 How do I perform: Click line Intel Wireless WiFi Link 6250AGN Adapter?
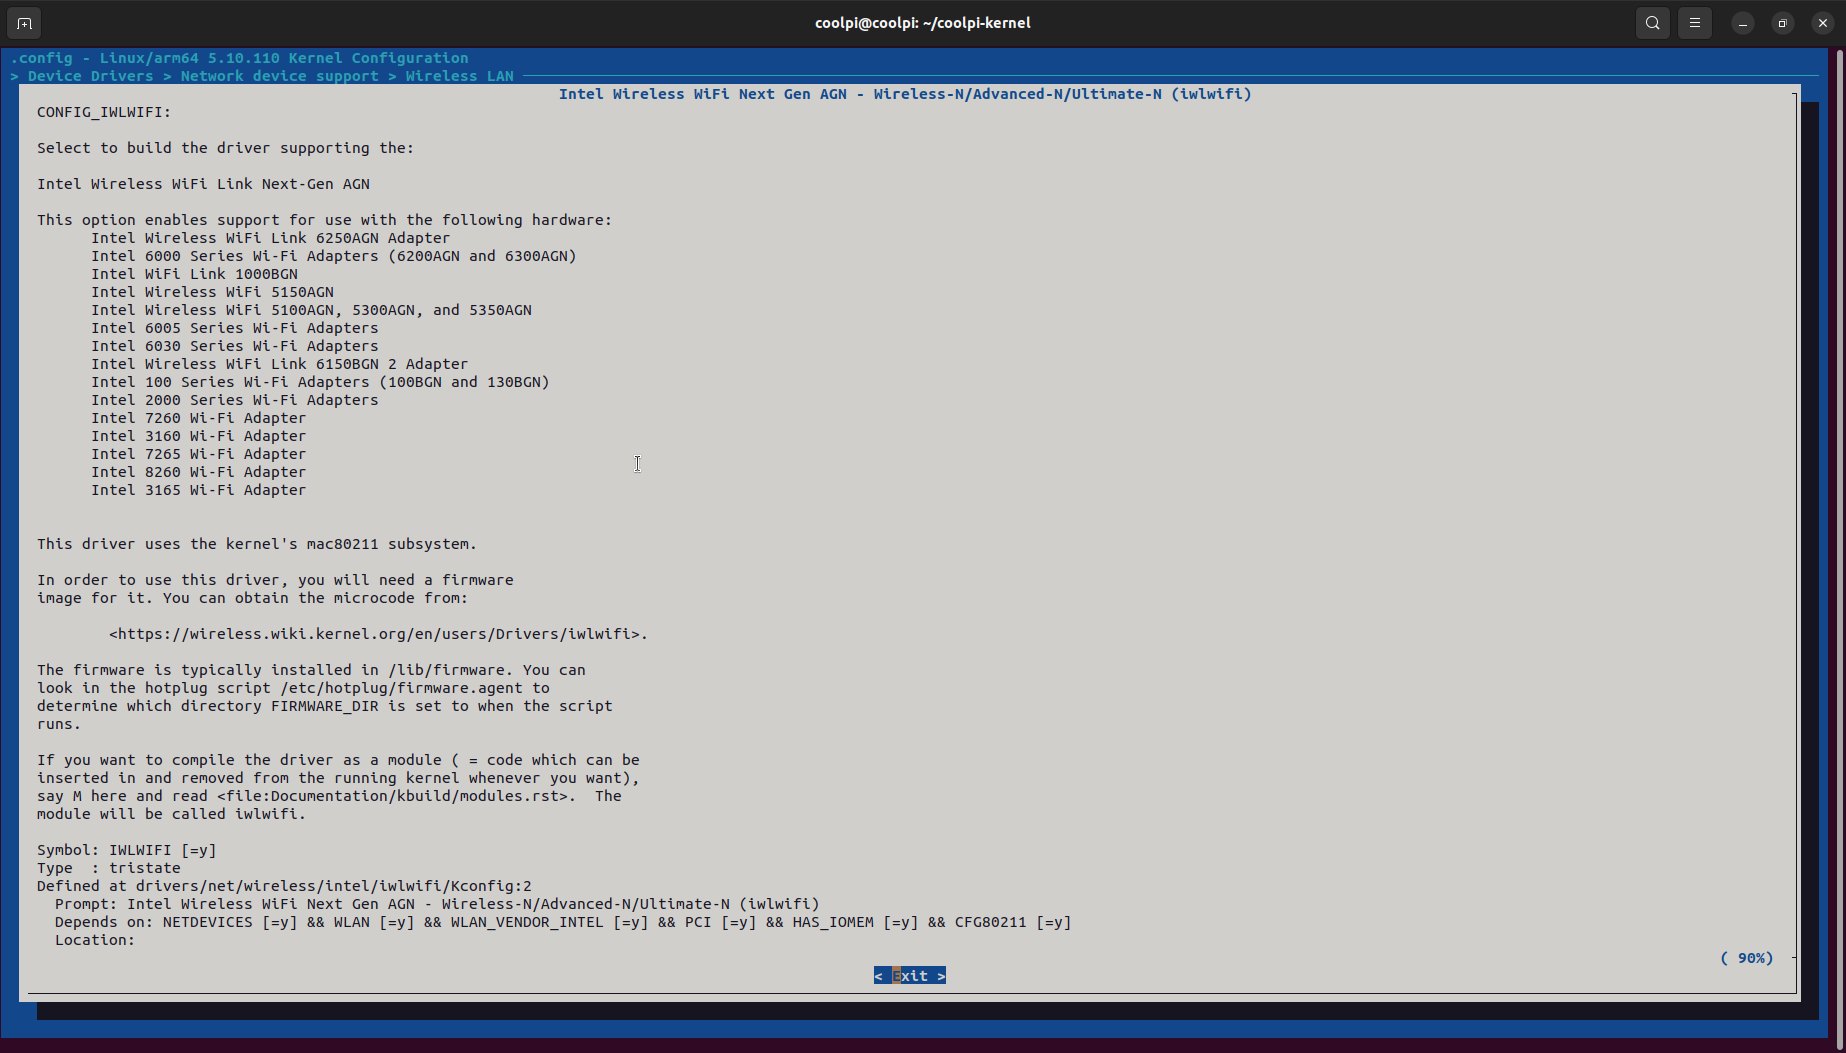[271, 238]
